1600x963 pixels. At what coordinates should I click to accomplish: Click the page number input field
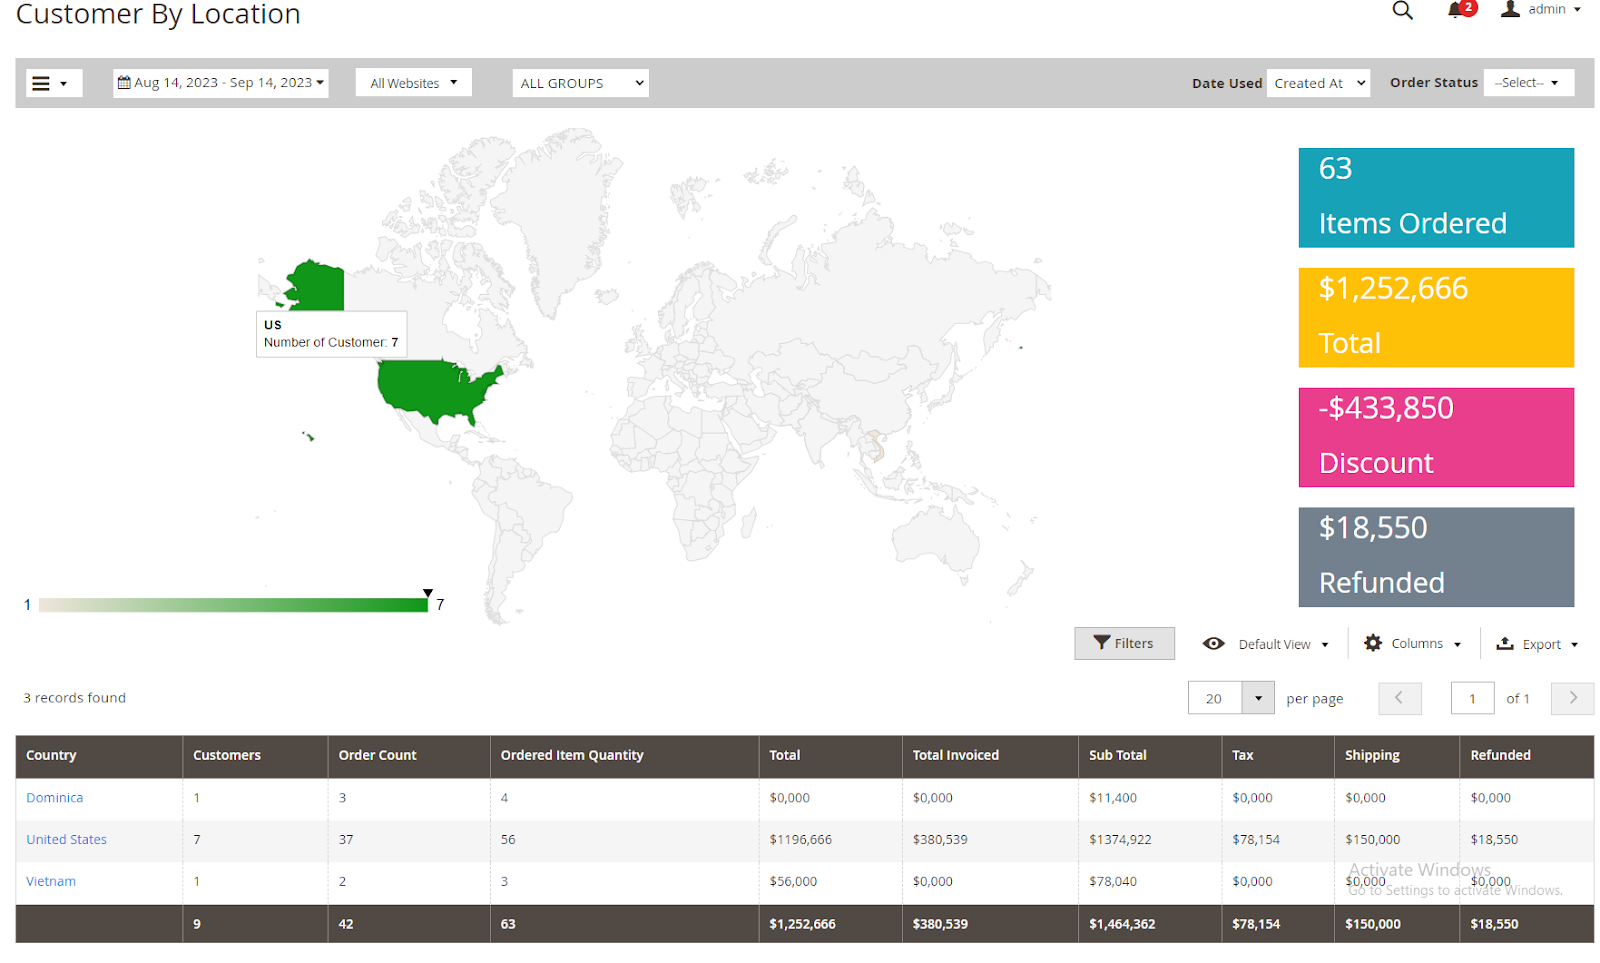pyautogui.click(x=1472, y=699)
